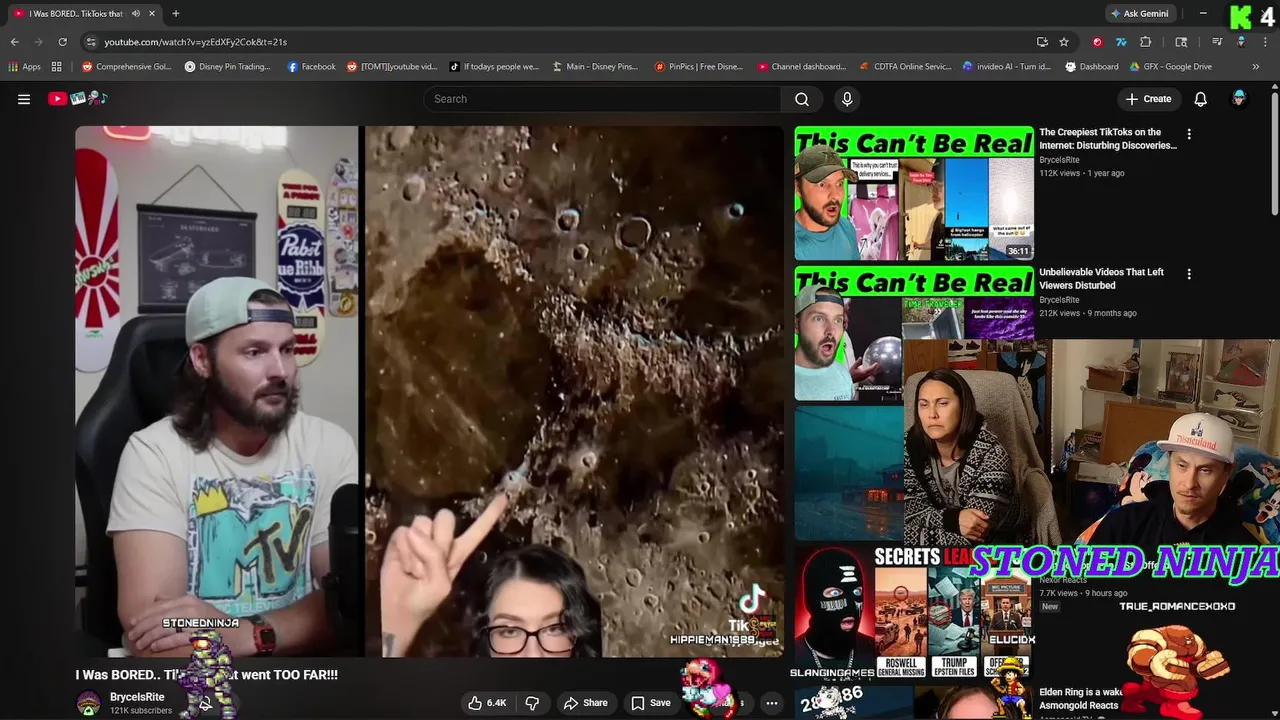Dislike the video with thumbs down
The height and width of the screenshot is (720, 1280).
pyautogui.click(x=532, y=703)
